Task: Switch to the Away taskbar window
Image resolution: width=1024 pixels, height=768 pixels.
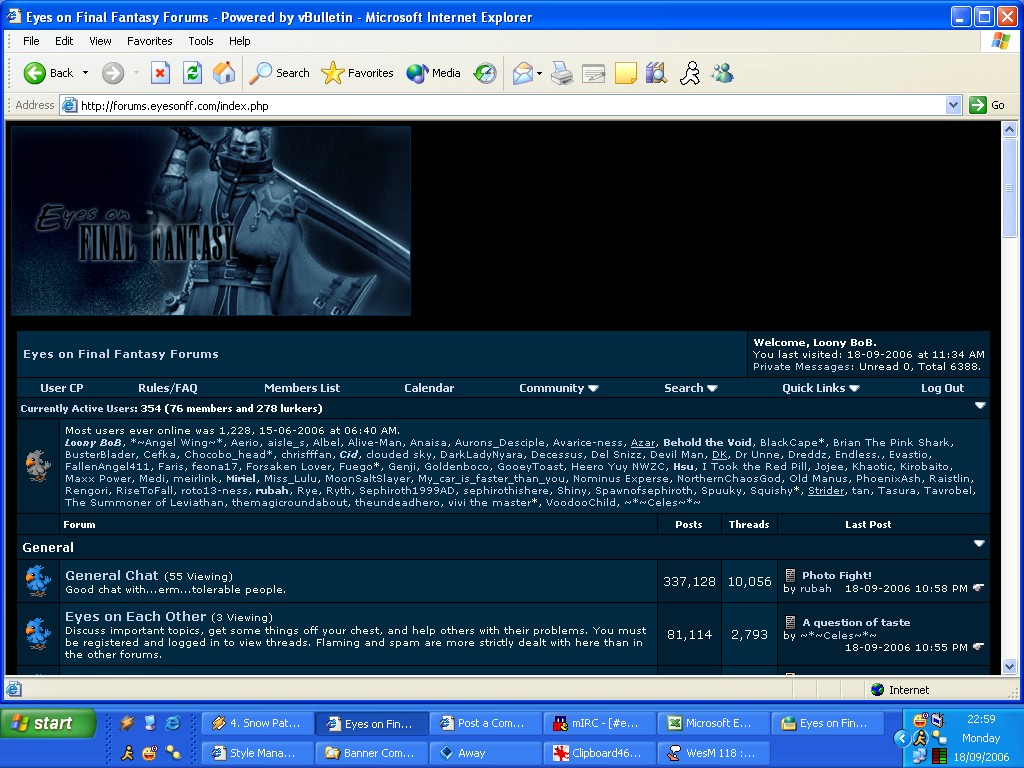Action: (x=487, y=753)
